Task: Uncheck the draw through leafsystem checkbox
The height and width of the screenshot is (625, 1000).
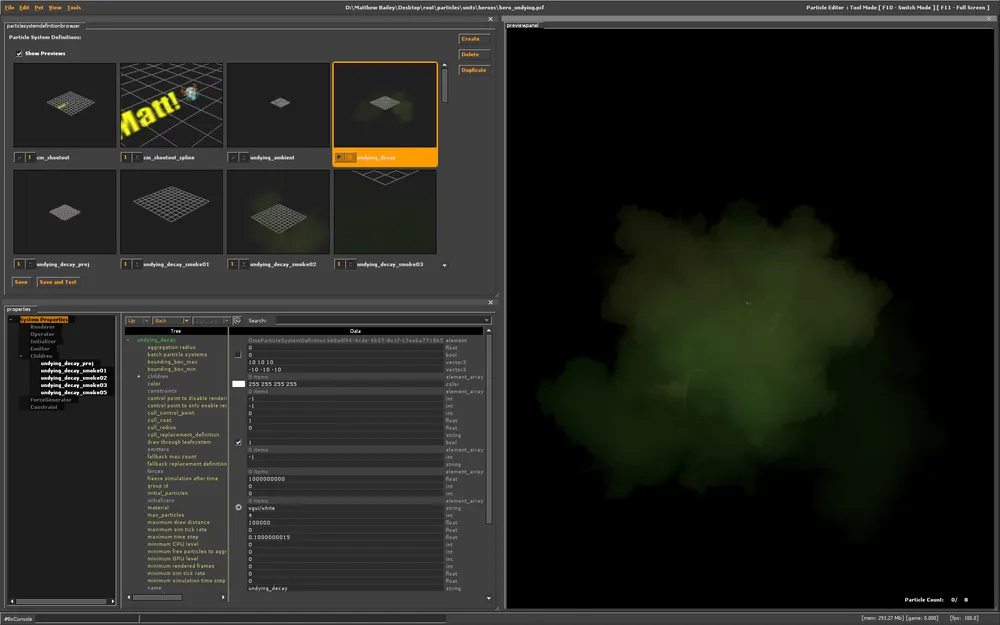Action: coord(238,442)
